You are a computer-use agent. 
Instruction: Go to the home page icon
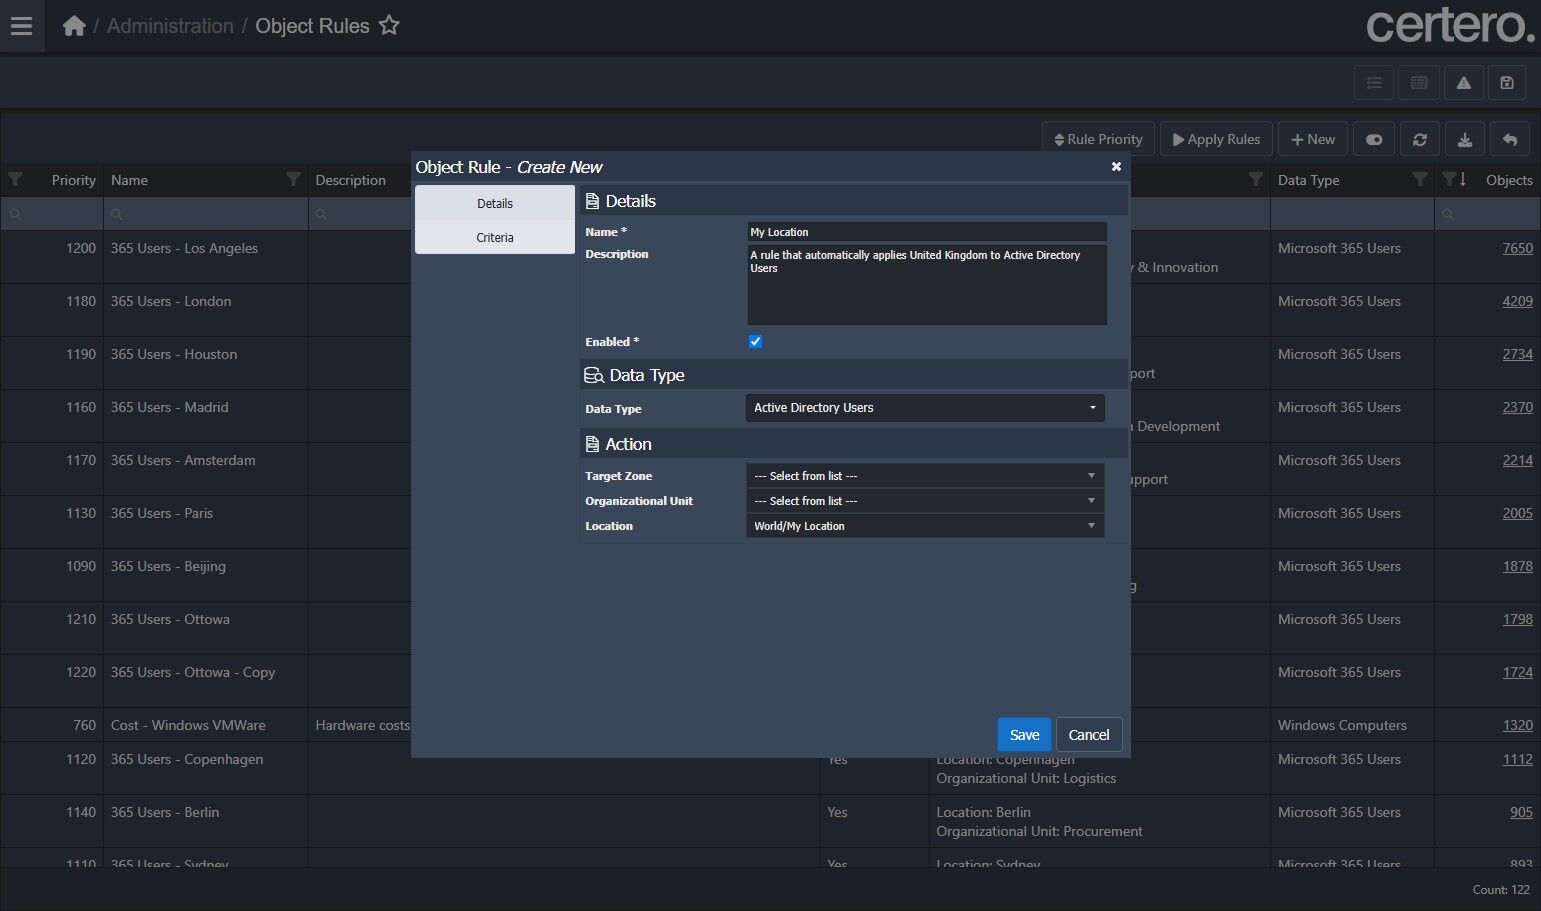(74, 26)
